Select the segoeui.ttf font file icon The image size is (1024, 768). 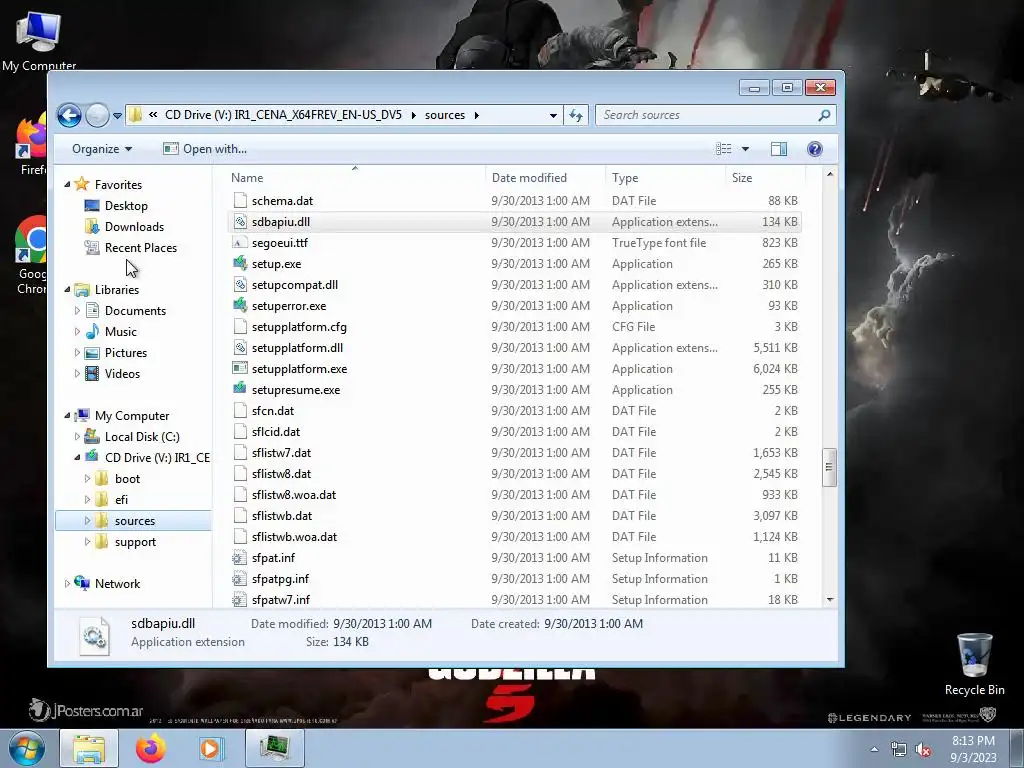click(x=240, y=242)
